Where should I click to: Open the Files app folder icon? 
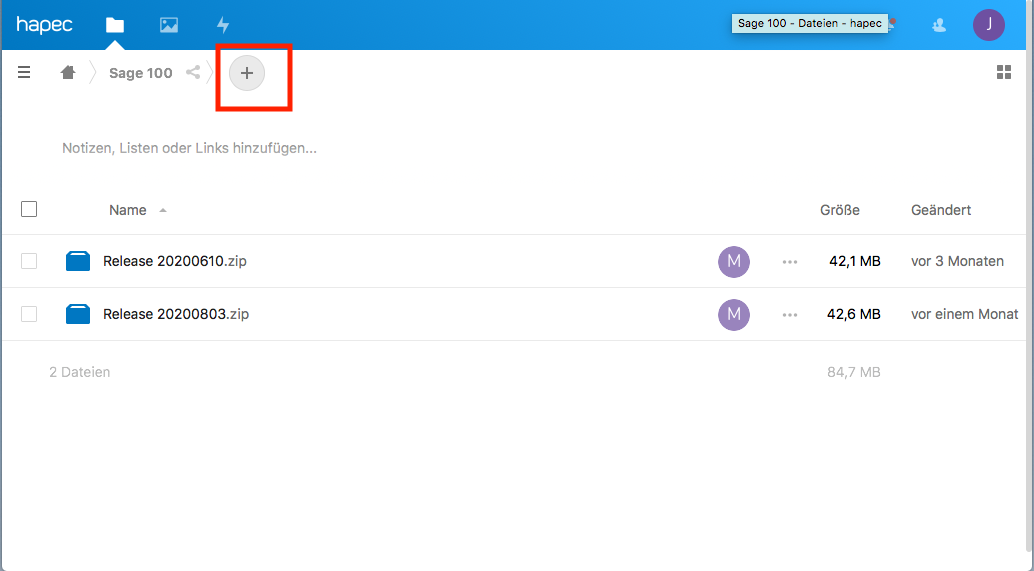(115, 25)
